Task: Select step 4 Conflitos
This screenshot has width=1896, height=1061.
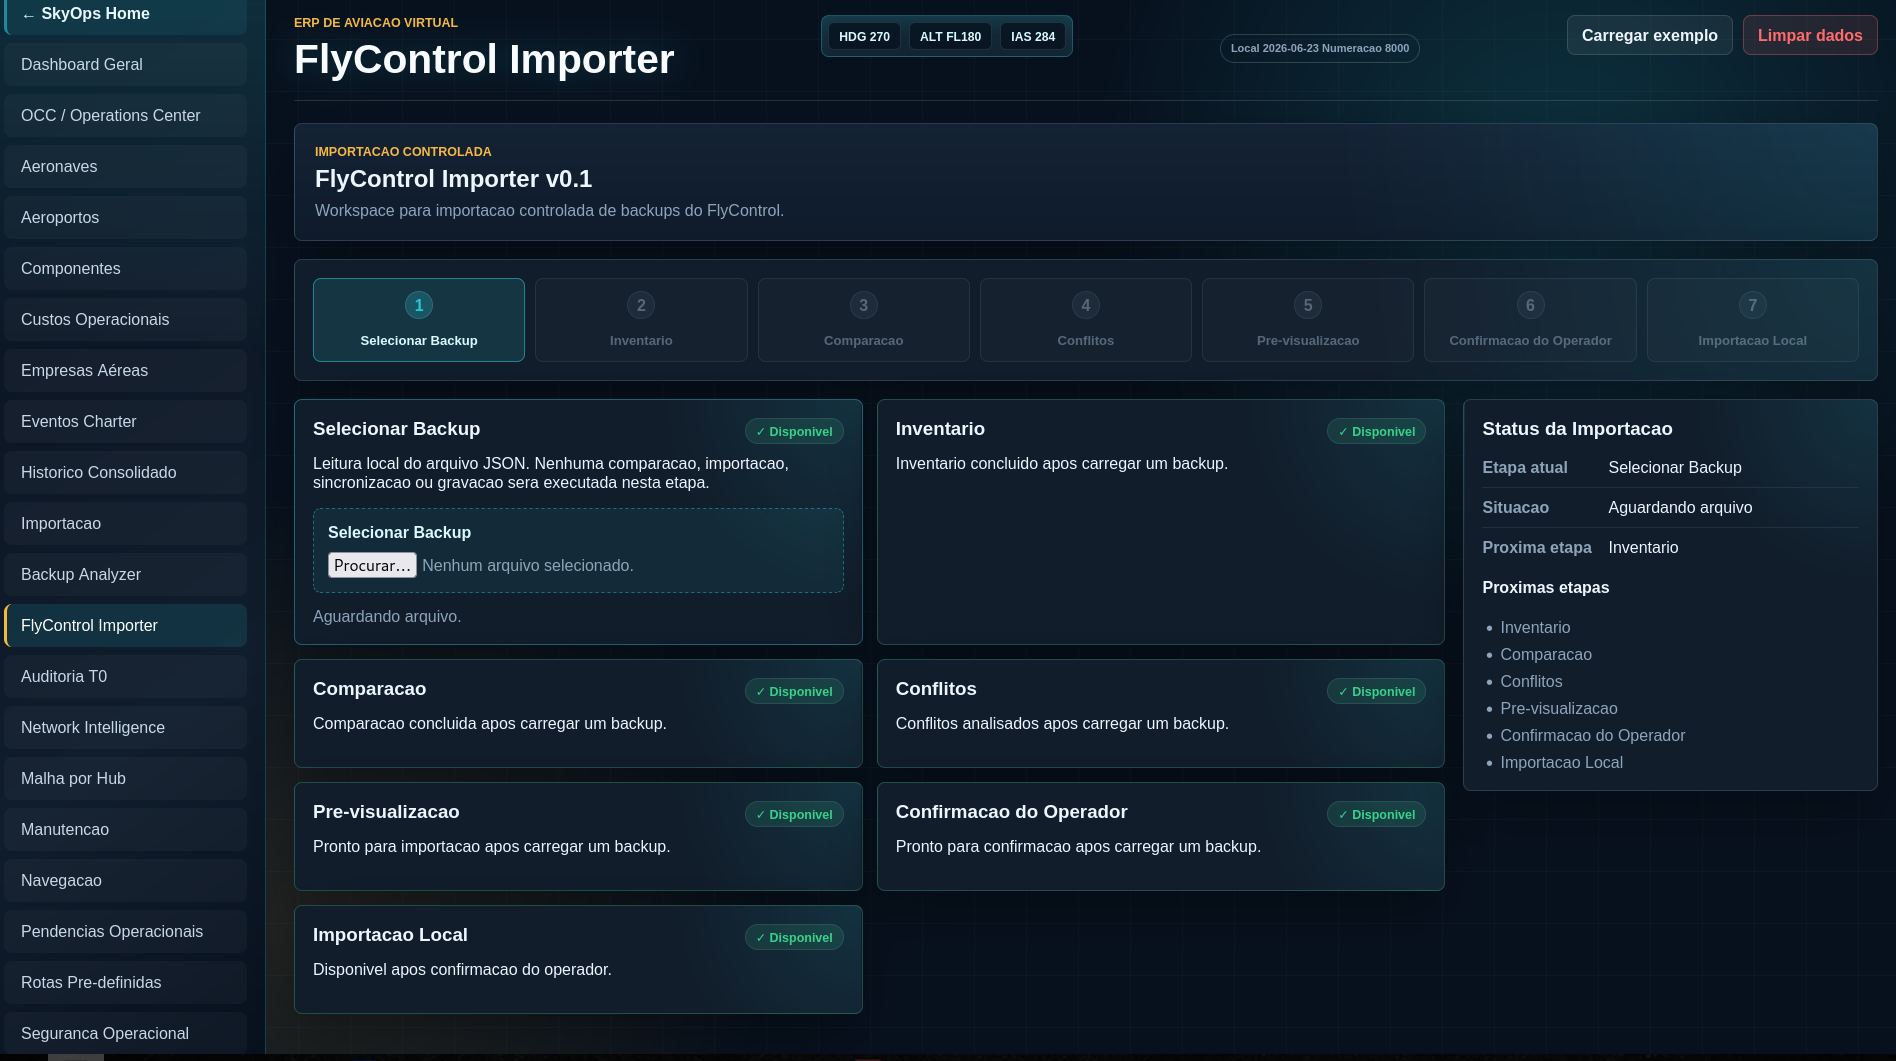Action: [1086, 320]
